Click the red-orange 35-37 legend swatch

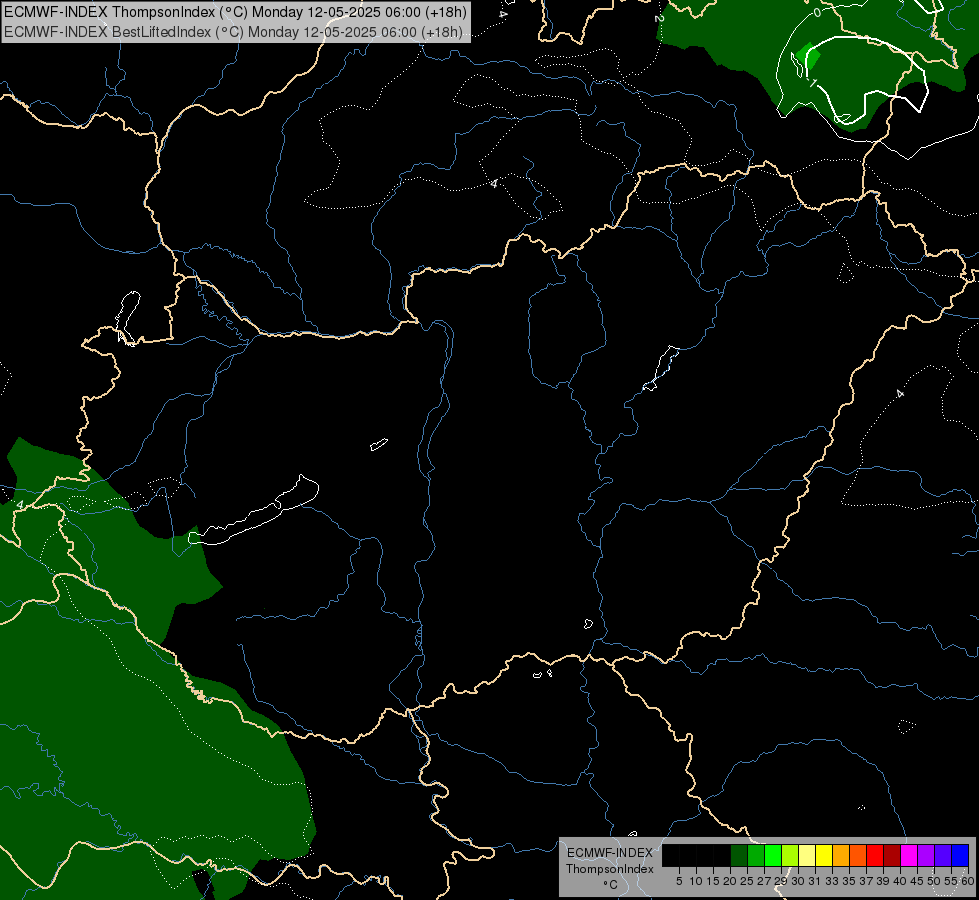click(x=858, y=855)
